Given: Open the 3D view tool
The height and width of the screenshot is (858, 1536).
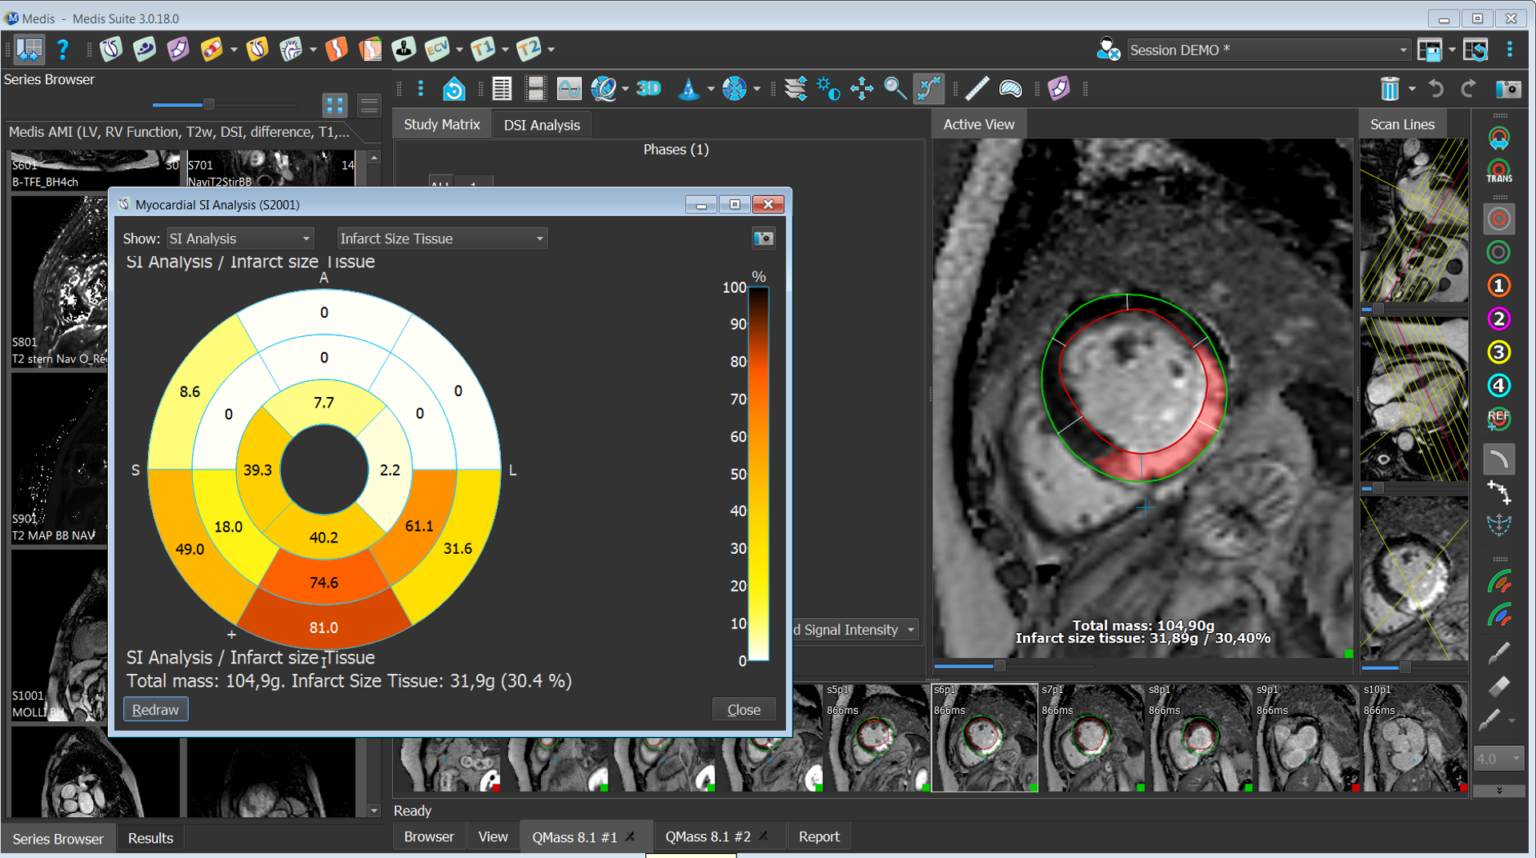Looking at the screenshot, I should pyautogui.click(x=648, y=89).
